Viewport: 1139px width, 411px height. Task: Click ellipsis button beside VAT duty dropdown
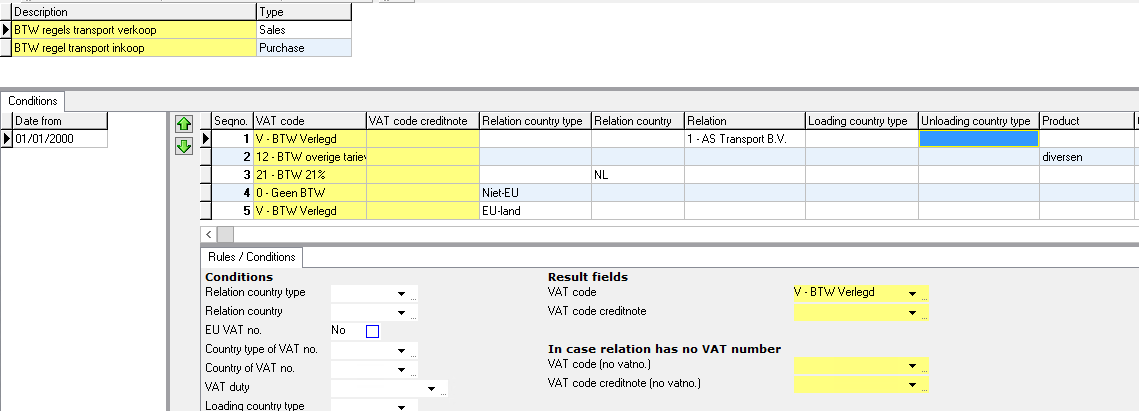tap(444, 391)
